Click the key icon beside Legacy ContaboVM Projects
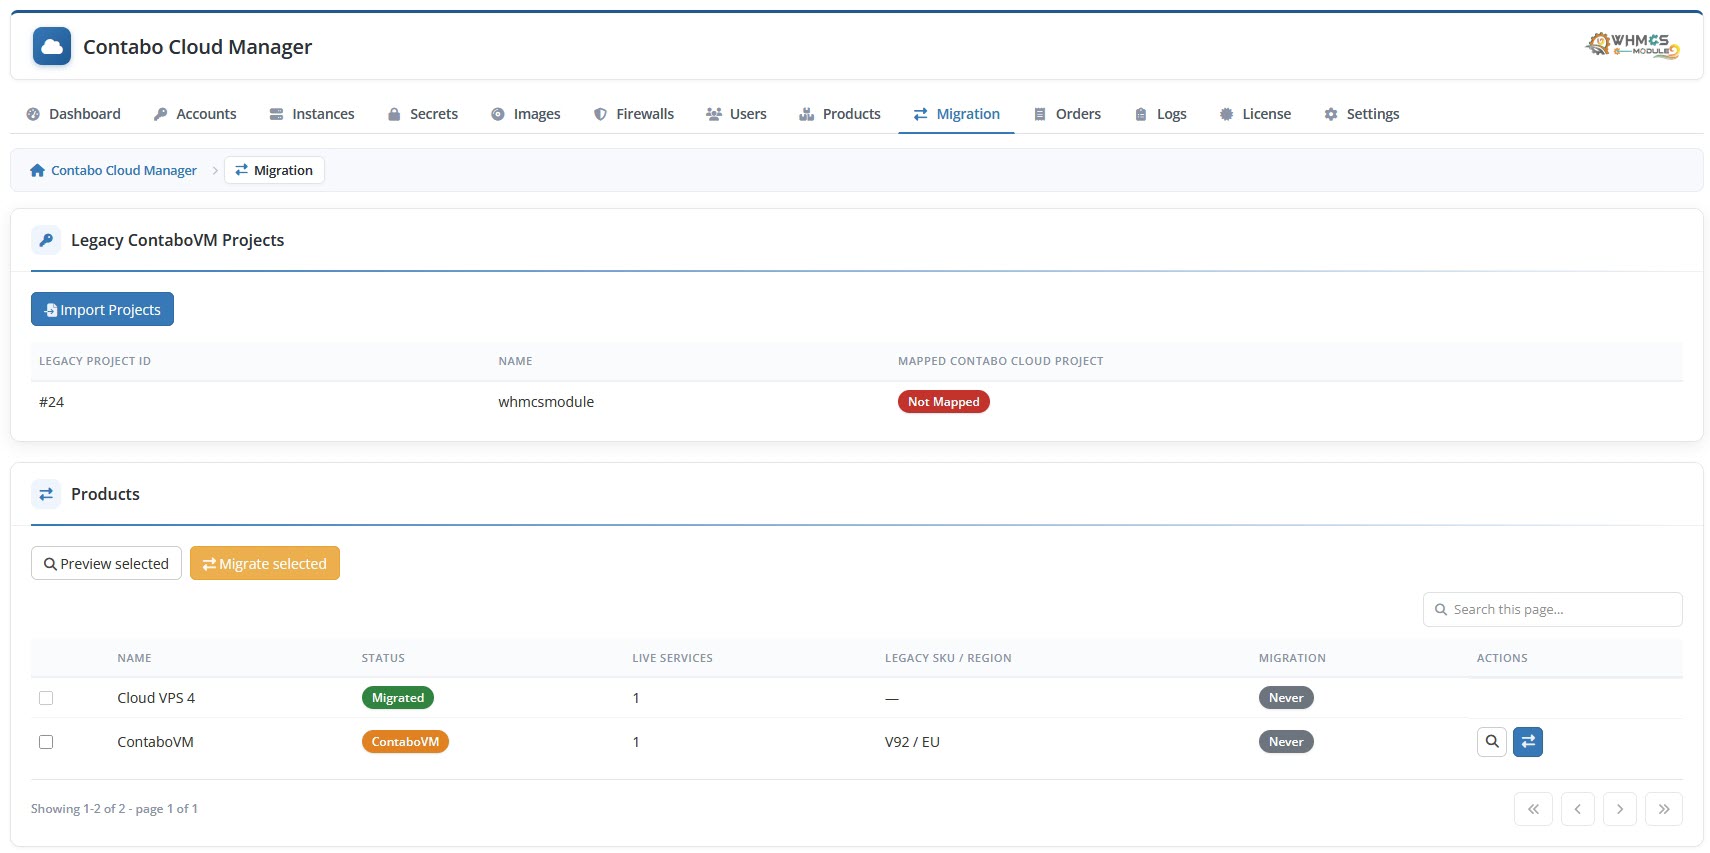The image size is (1710, 853). point(46,240)
